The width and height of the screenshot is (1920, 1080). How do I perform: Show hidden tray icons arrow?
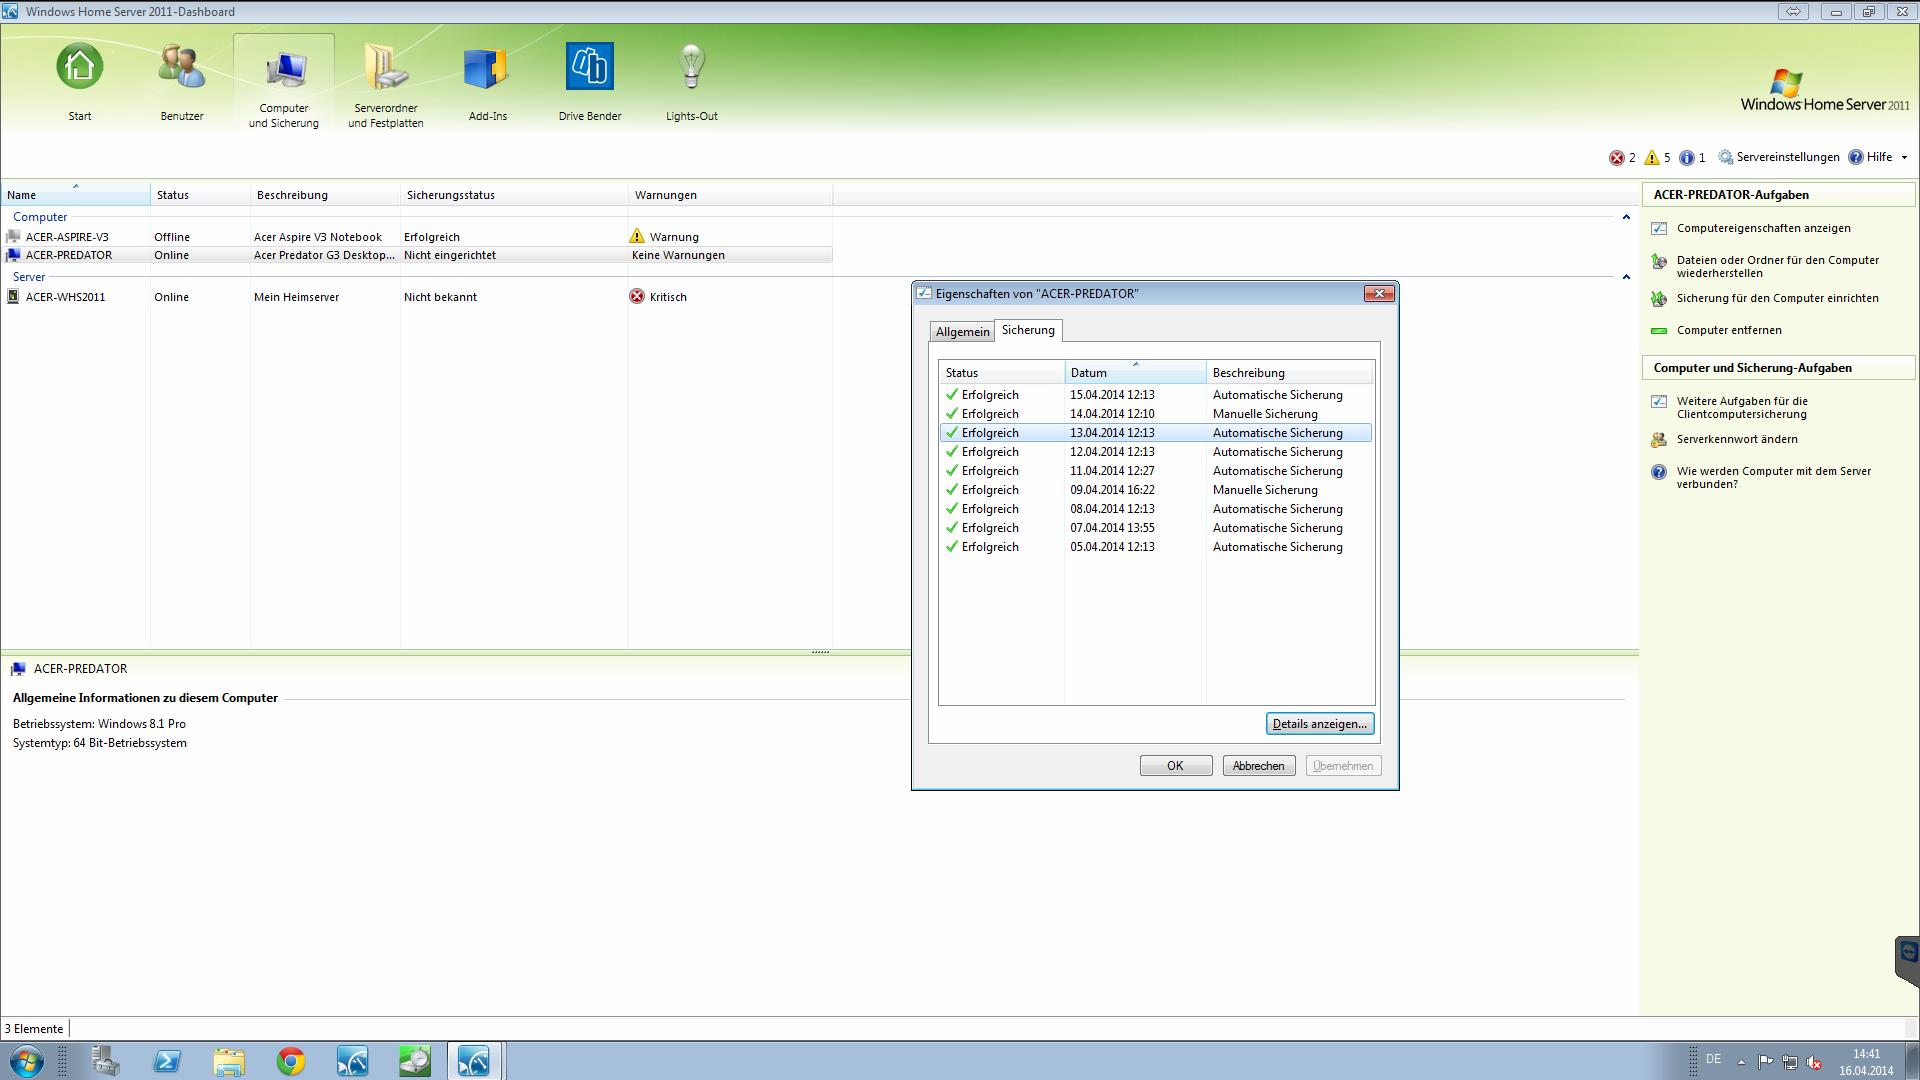pos(1741,1062)
